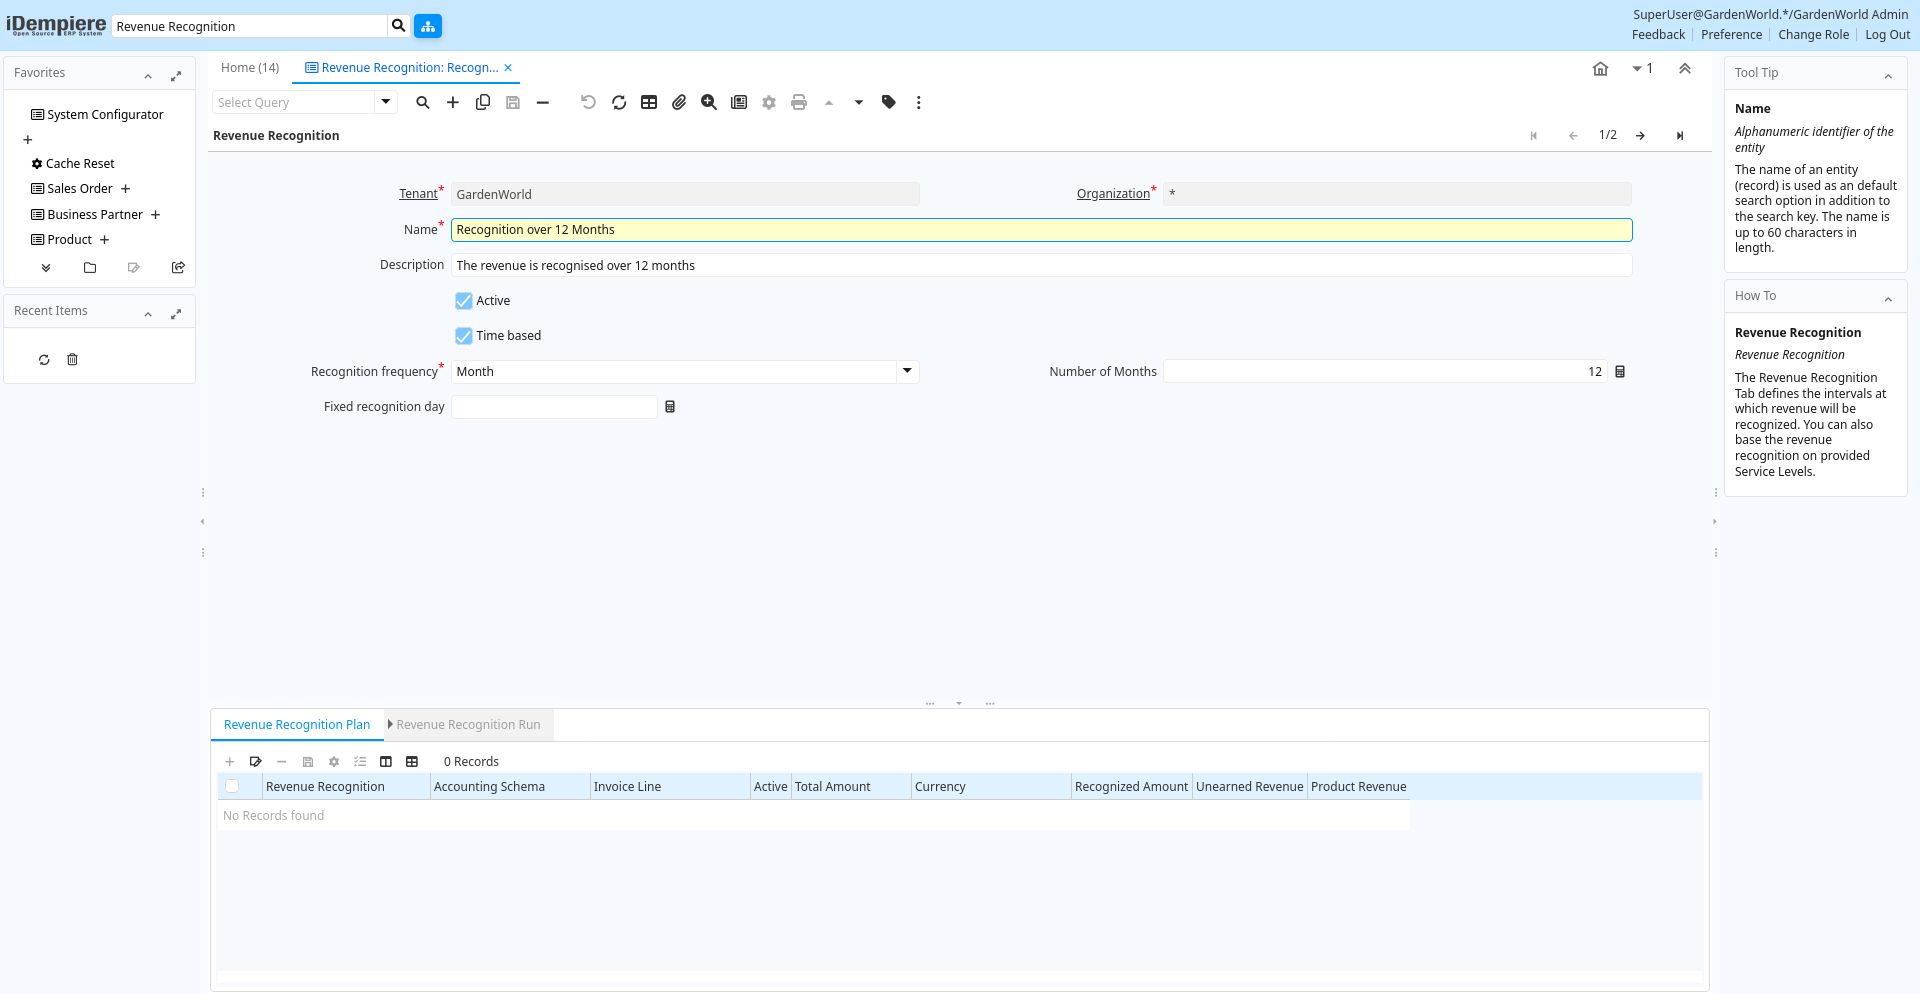Switch to the Home (14) tab

click(250, 68)
